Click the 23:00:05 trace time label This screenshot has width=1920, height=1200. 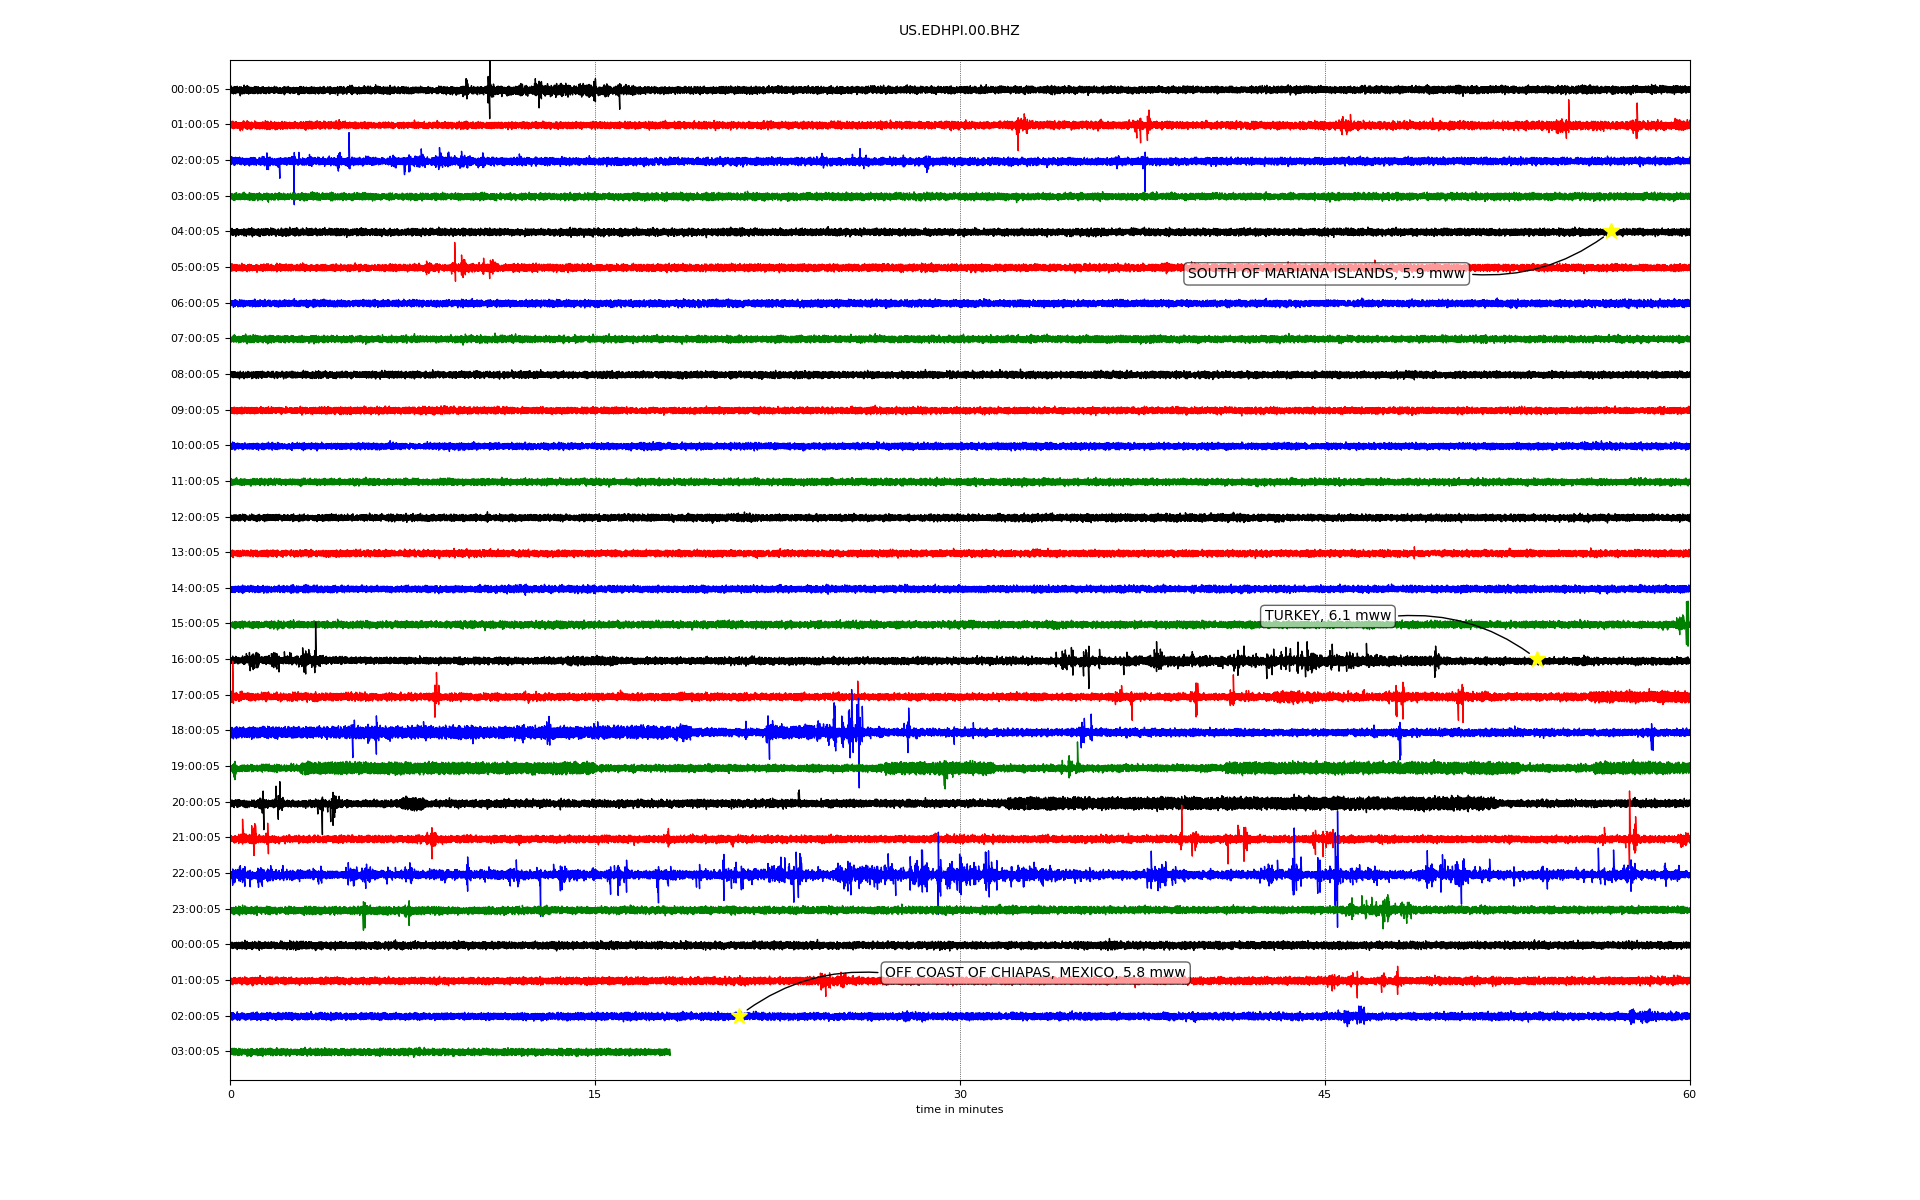click(195, 910)
